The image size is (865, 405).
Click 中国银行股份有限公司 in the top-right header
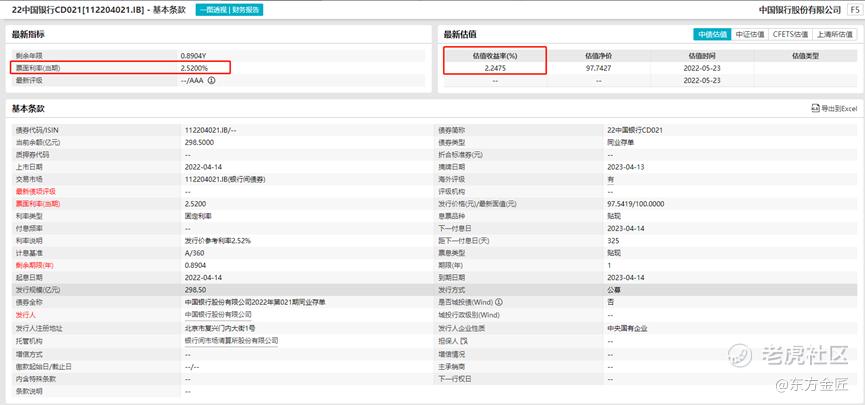pyautogui.click(x=800, y=10)
